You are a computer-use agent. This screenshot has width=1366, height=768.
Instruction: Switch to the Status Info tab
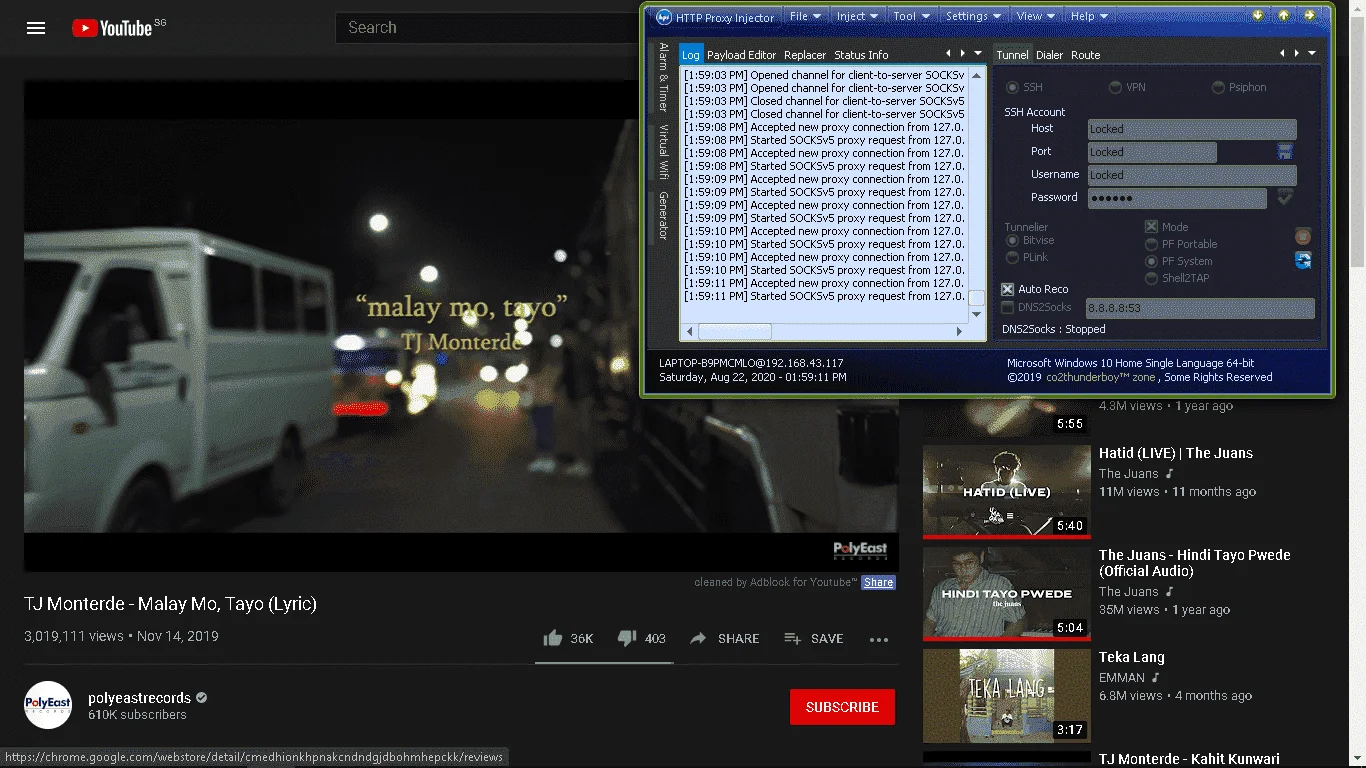(861, 55)
